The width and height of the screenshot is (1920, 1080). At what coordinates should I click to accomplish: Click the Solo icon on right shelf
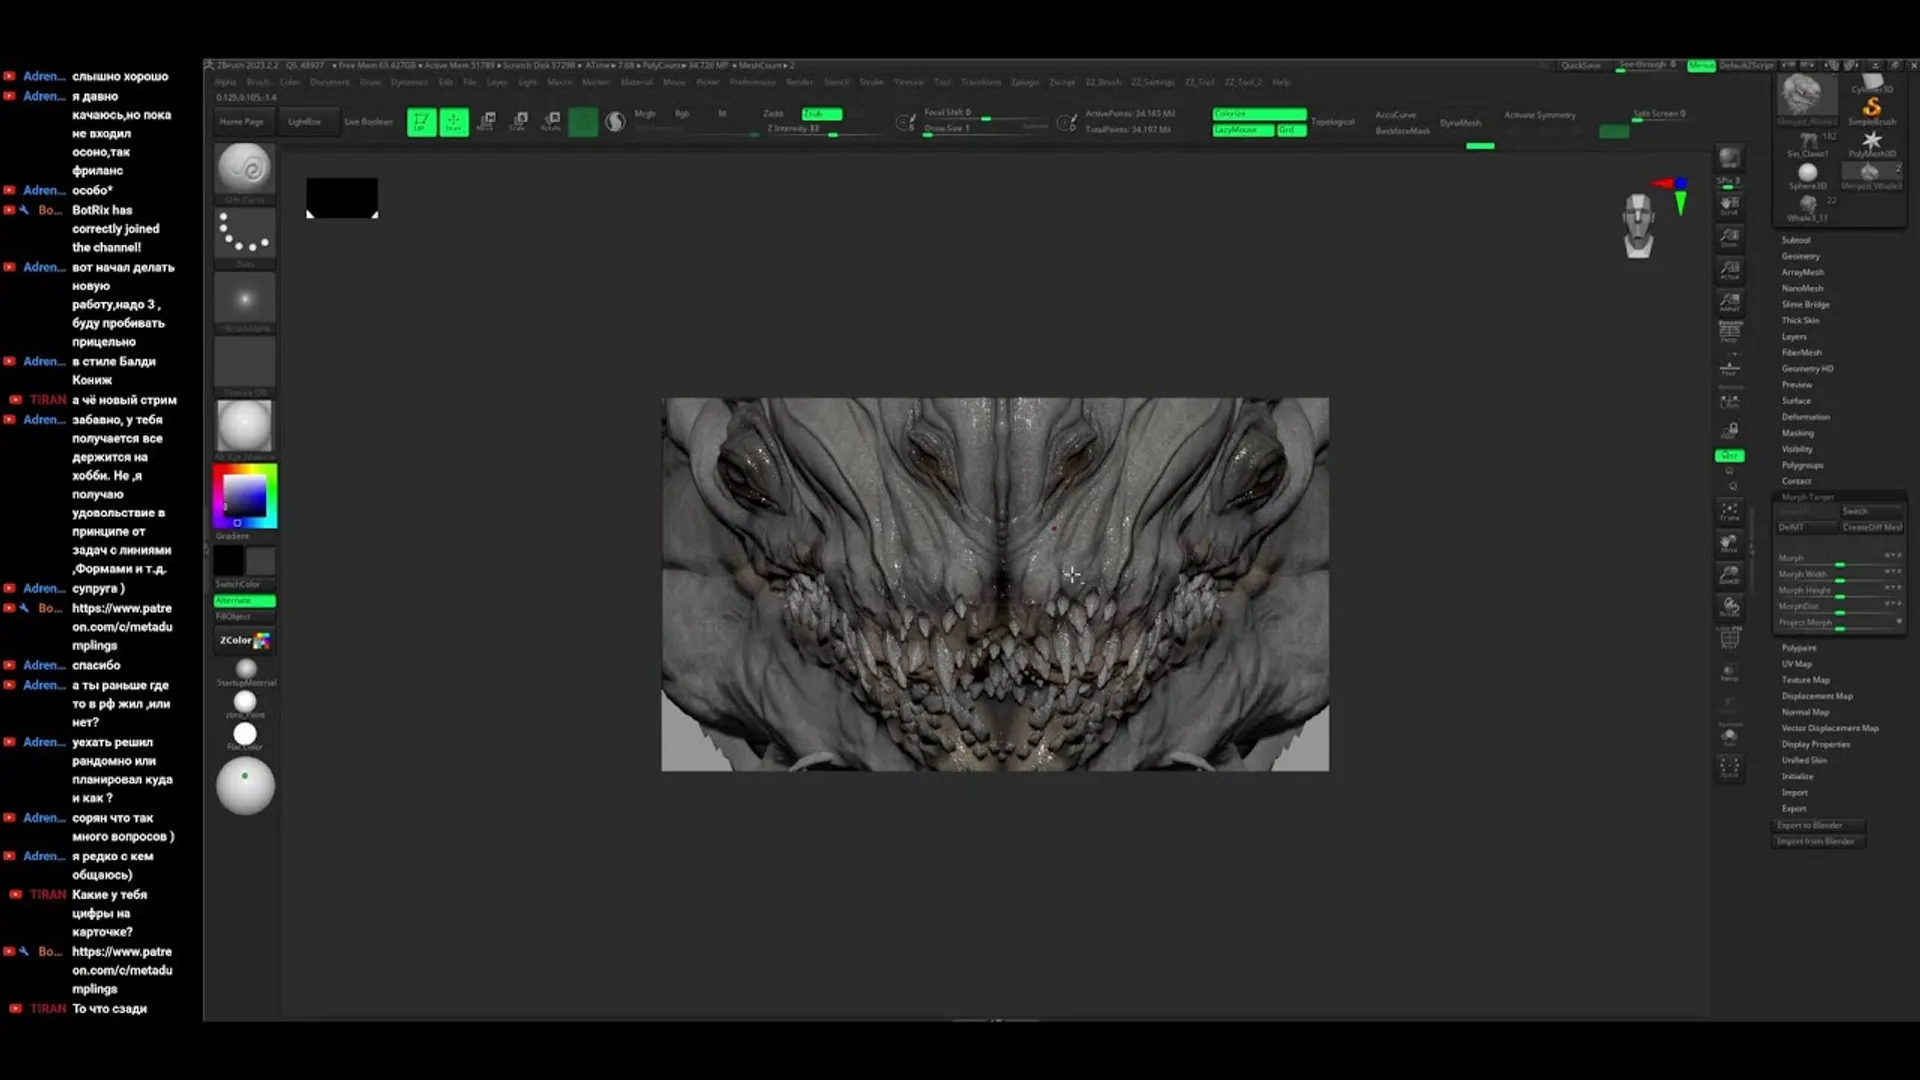point(1729,737)
